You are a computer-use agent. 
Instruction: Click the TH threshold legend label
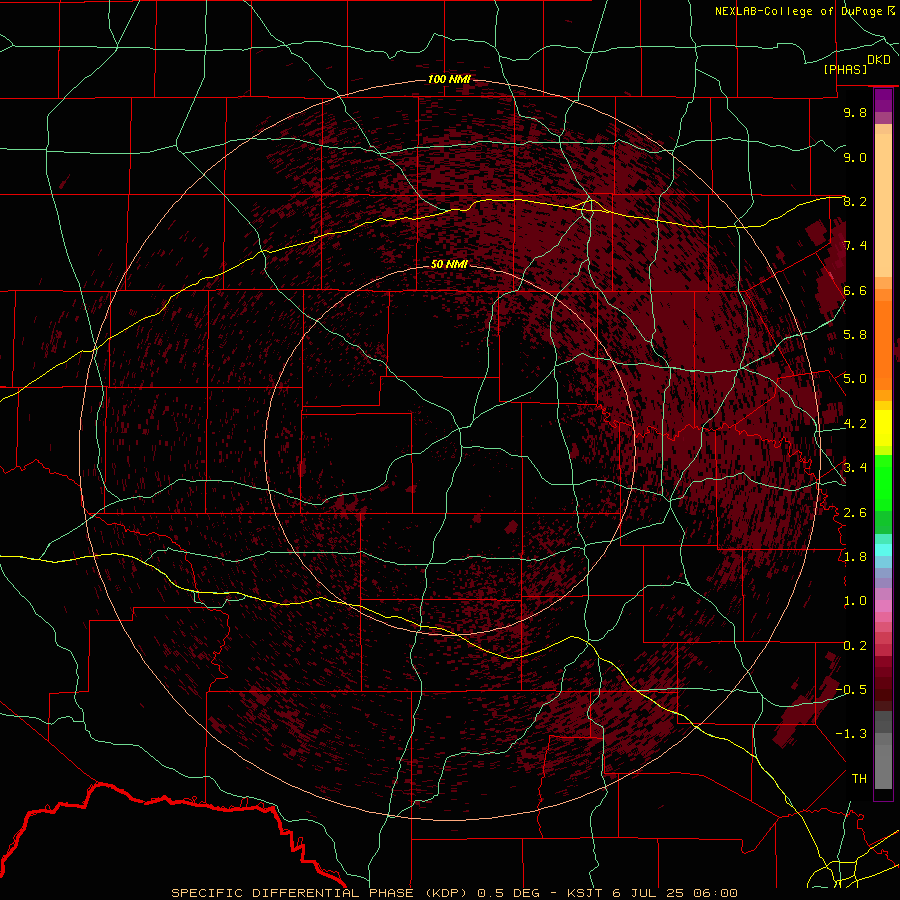tap(859, 778)
